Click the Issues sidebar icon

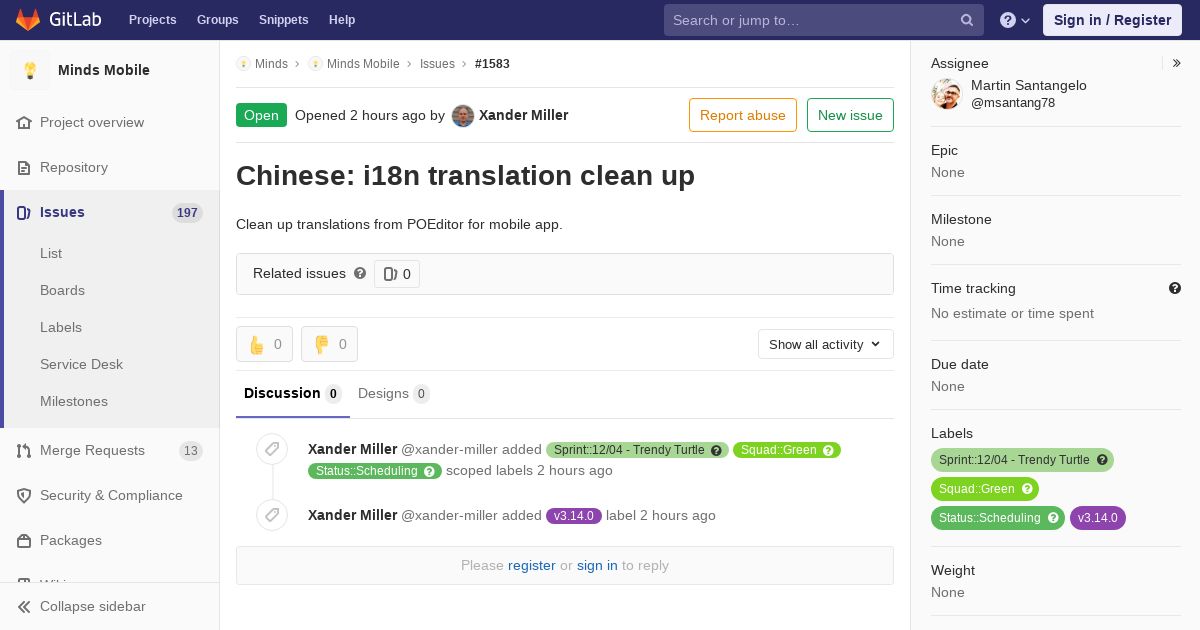point(24,212)
